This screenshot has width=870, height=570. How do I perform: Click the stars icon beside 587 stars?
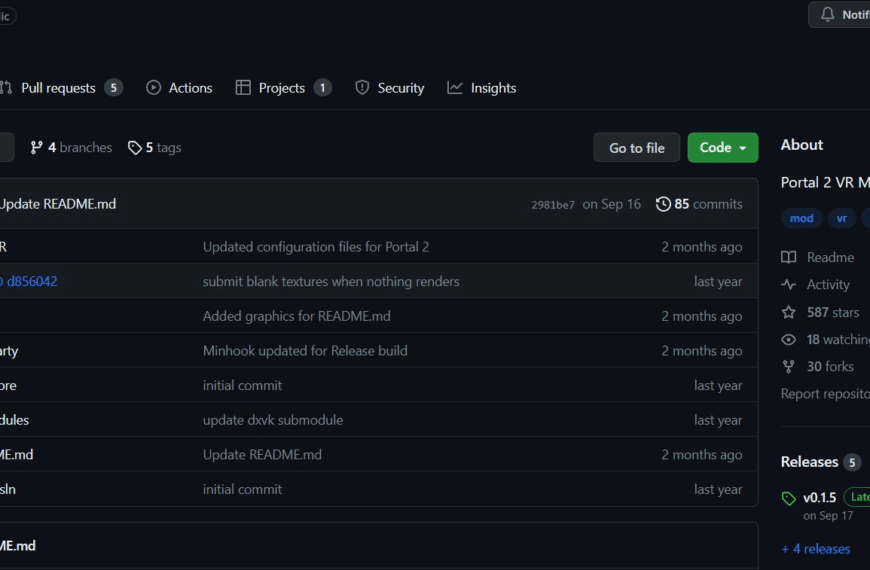pos(788,312)
